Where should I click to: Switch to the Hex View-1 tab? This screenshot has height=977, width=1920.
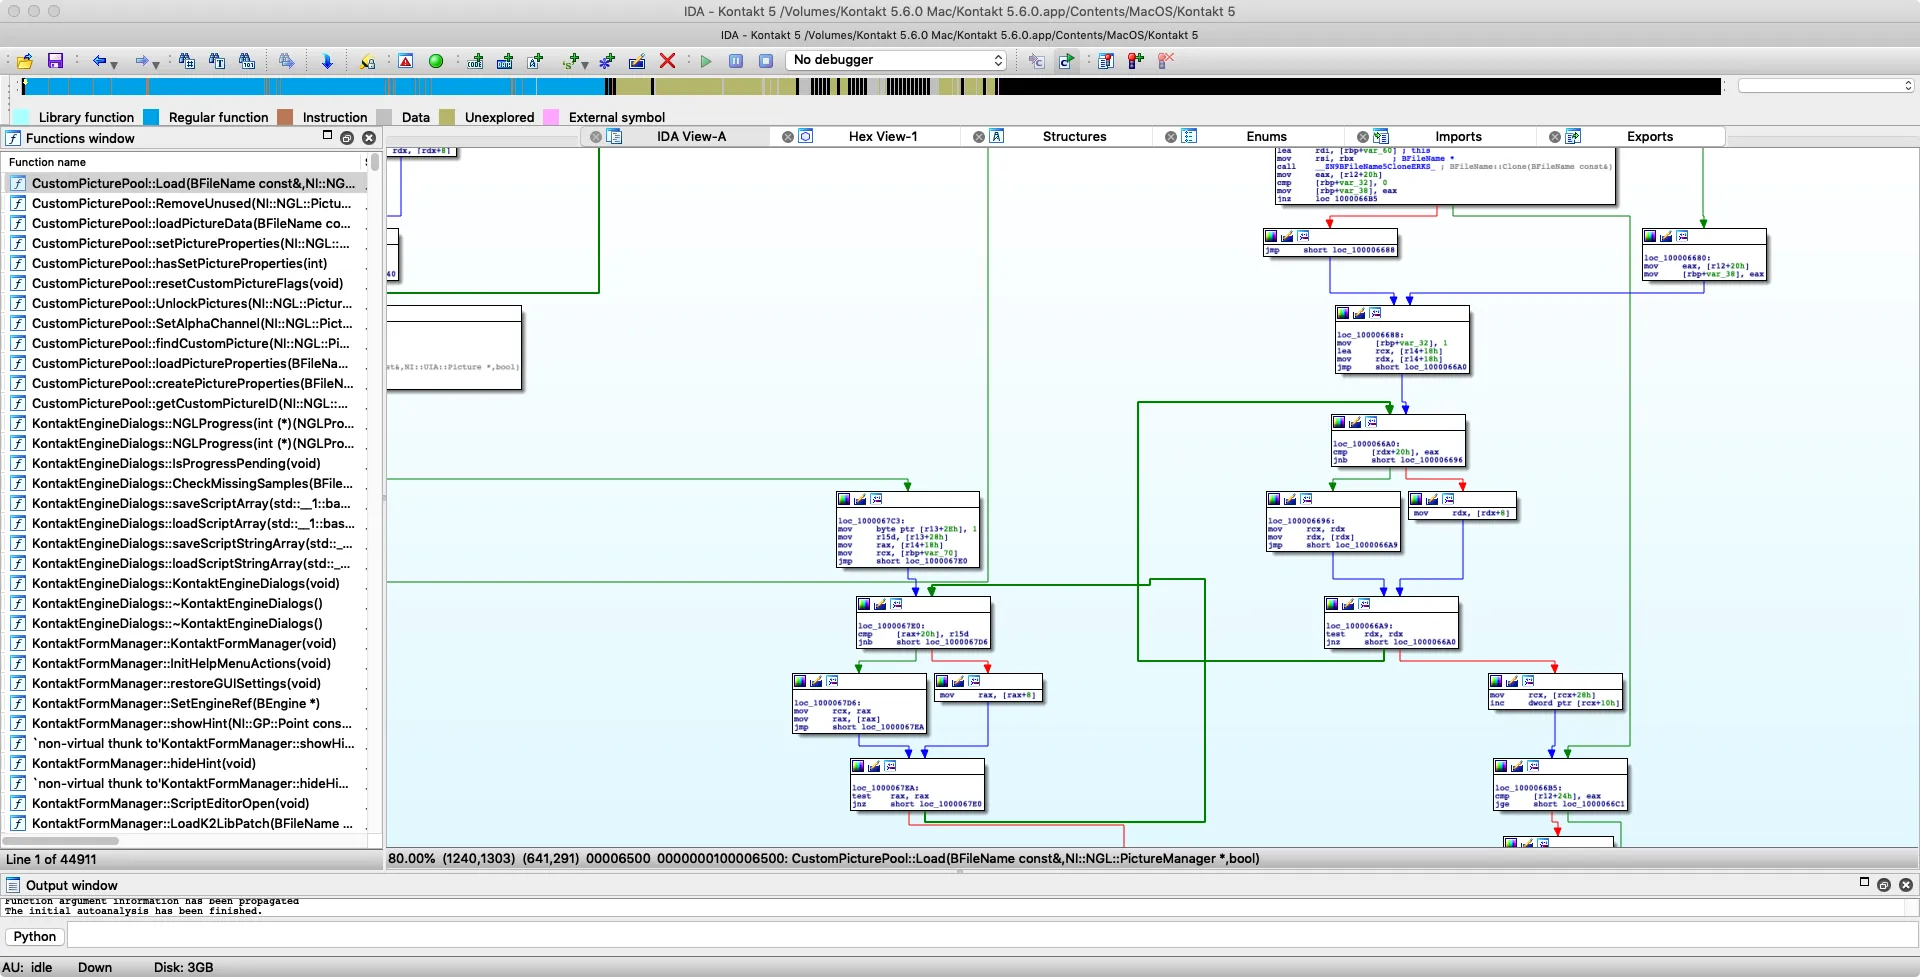[x=882, y=137]
